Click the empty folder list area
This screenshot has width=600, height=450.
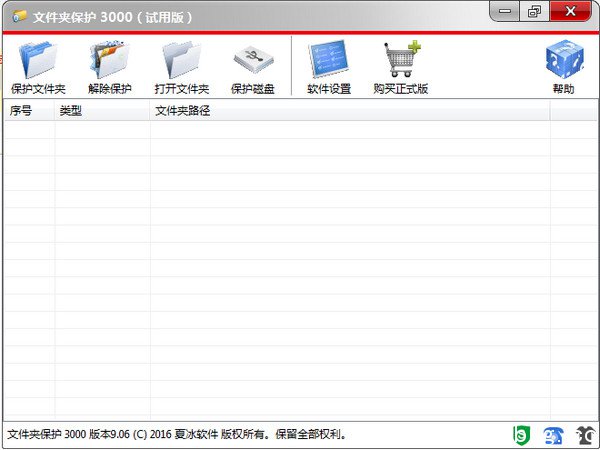click(300, 270)
